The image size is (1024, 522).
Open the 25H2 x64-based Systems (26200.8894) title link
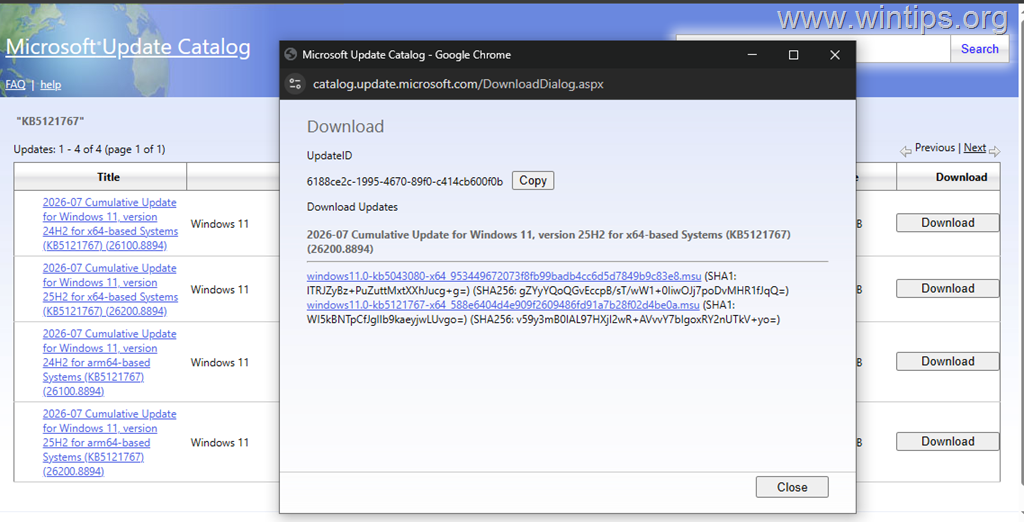click(x=110, y=289)
